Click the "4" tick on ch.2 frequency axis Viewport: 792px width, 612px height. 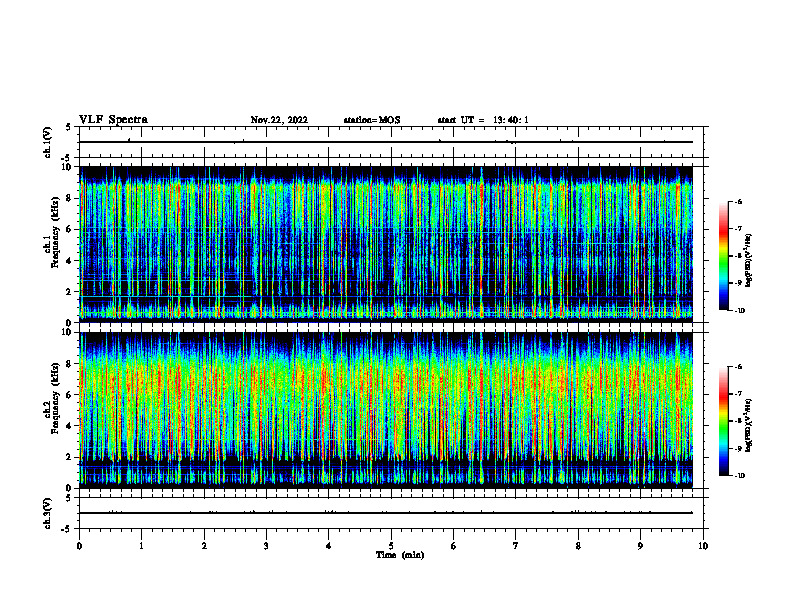coord(71,426)
